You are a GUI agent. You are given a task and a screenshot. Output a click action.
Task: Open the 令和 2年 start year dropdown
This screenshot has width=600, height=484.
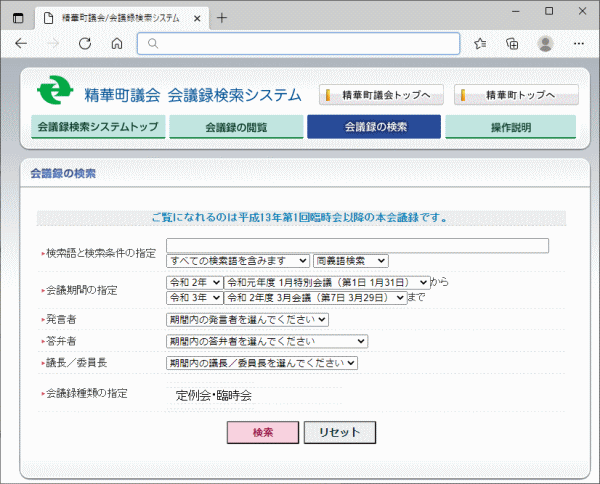tap(195, 283)
